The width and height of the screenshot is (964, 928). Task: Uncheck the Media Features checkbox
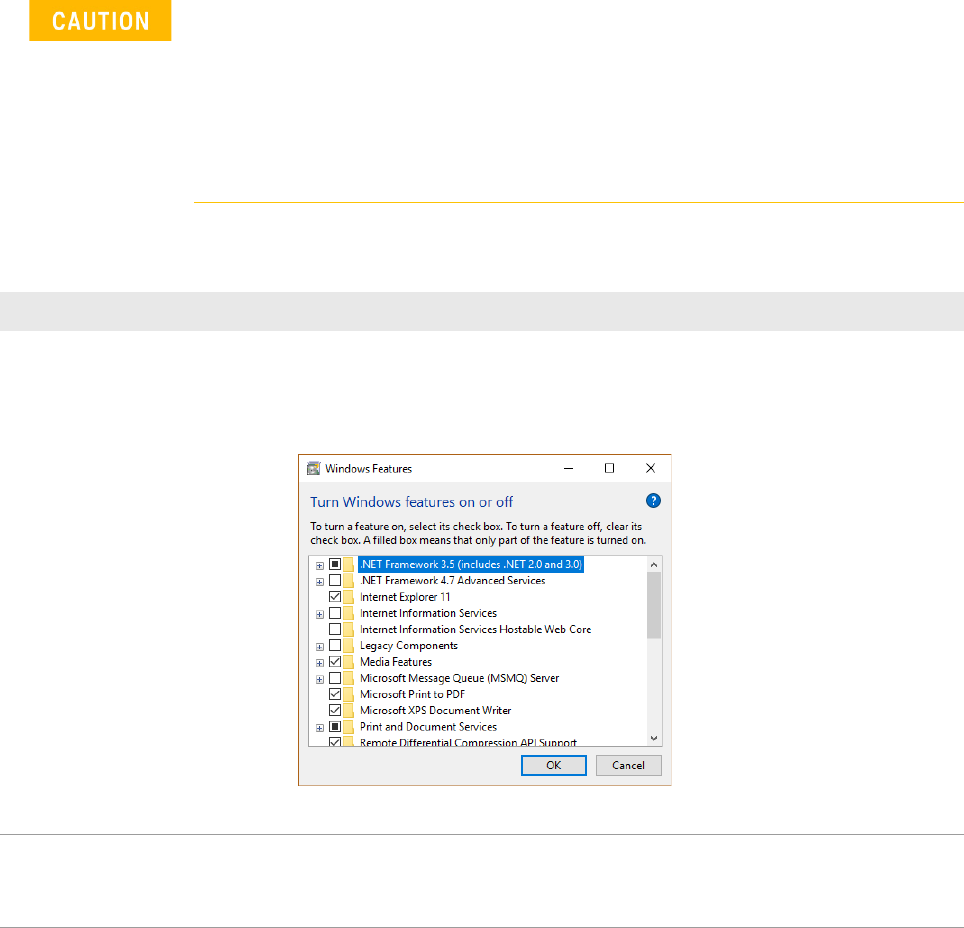[x=335, y=662]
